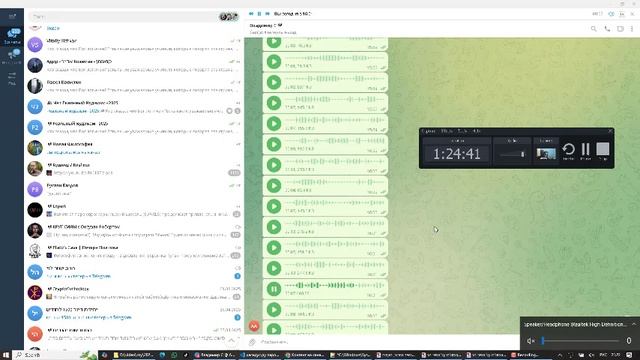Show hidden tray icons chevron

pos(560,355)
